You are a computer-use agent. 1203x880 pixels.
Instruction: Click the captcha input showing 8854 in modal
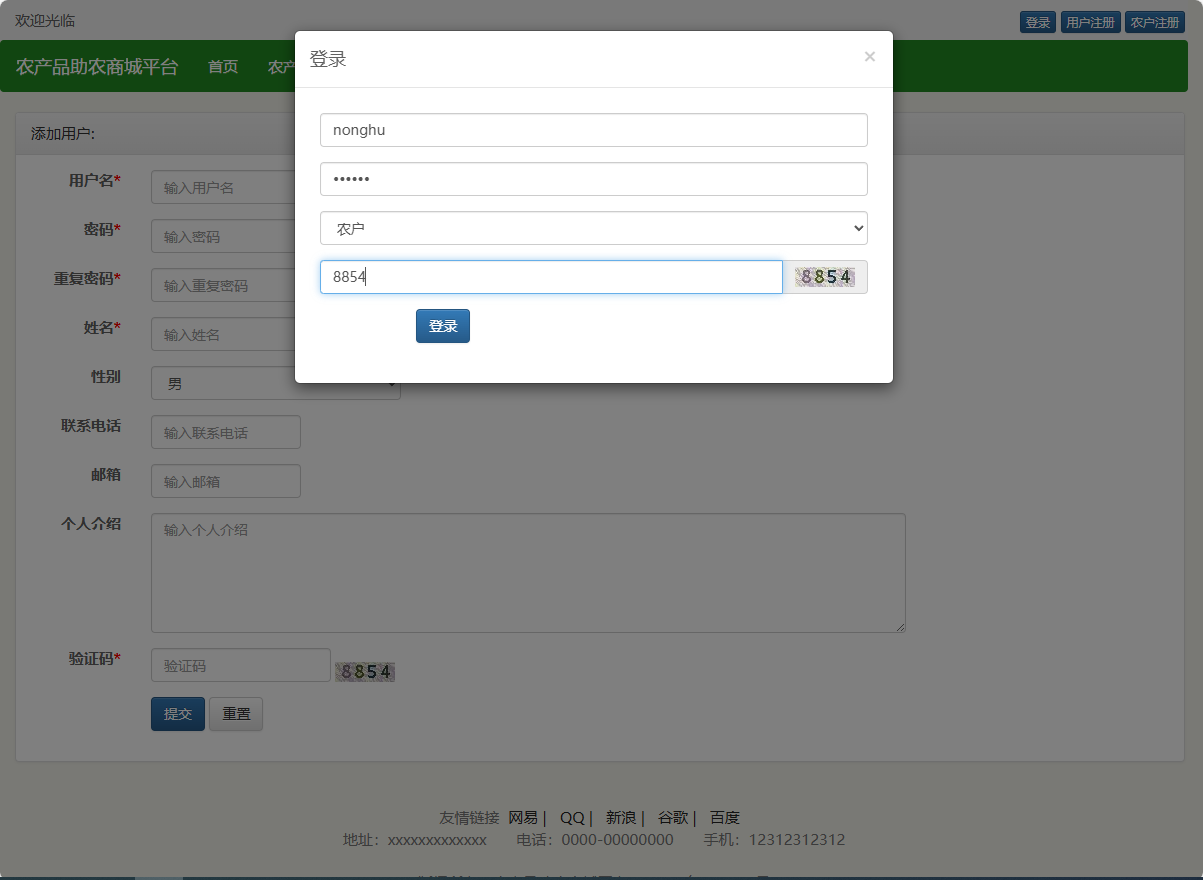point(550,277)
